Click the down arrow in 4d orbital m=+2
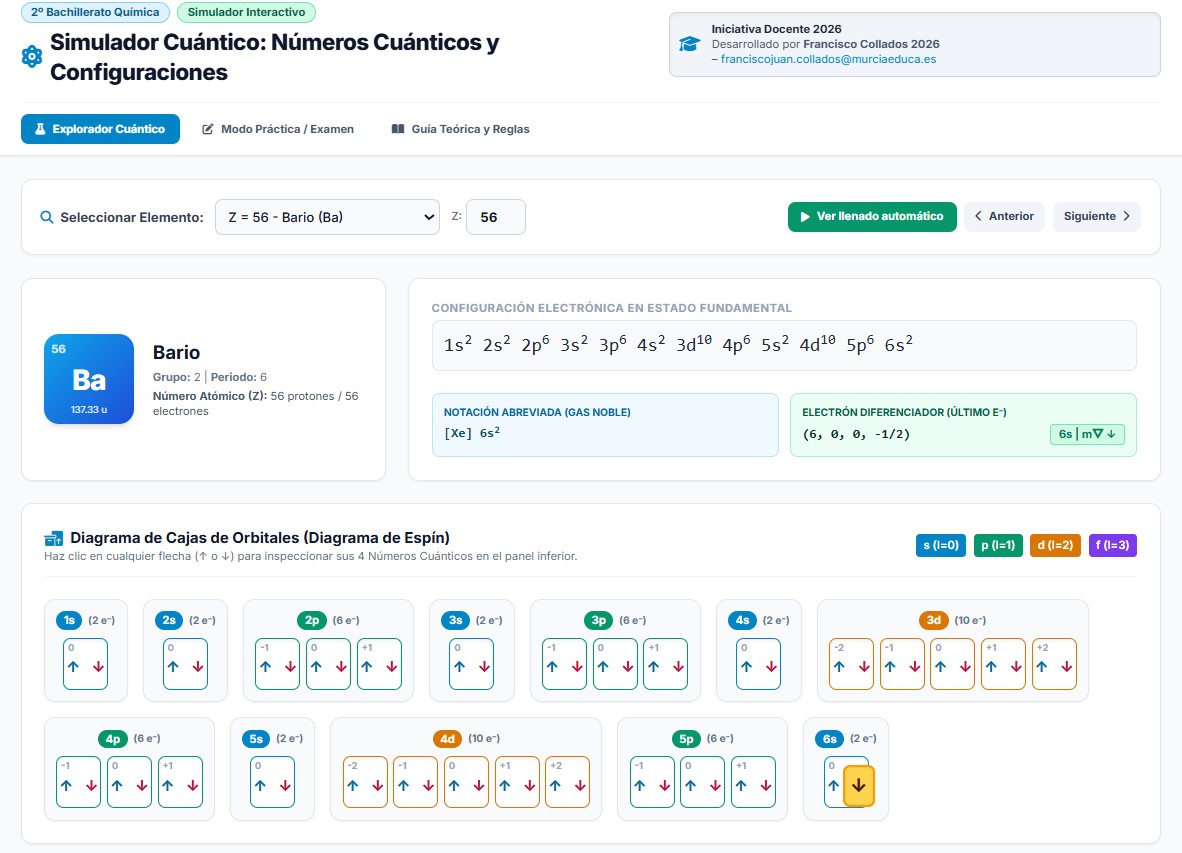Screen dimensions: 1182x853 pos(580,784)
